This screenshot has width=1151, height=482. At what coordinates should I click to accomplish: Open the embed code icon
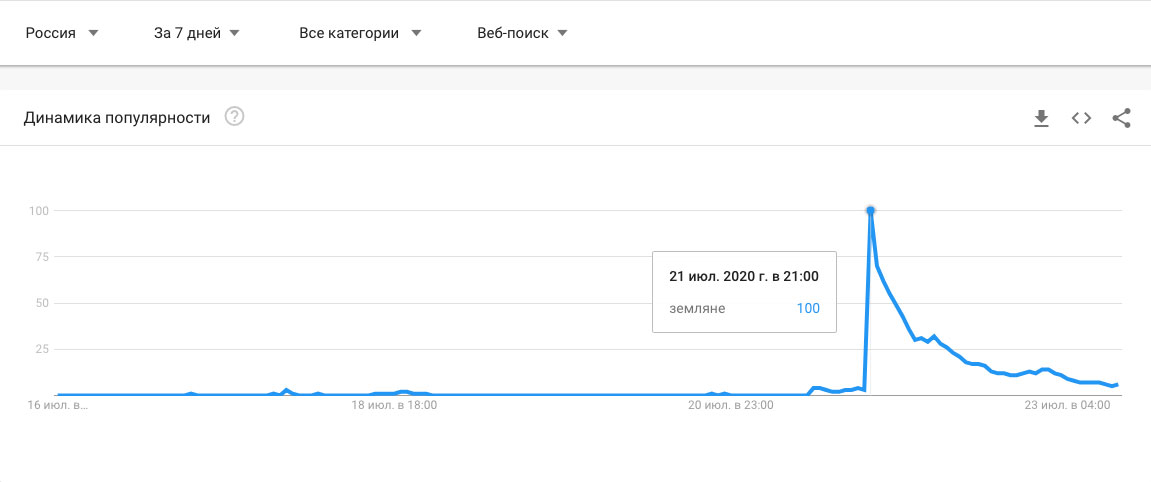[x=1081, y=118]
